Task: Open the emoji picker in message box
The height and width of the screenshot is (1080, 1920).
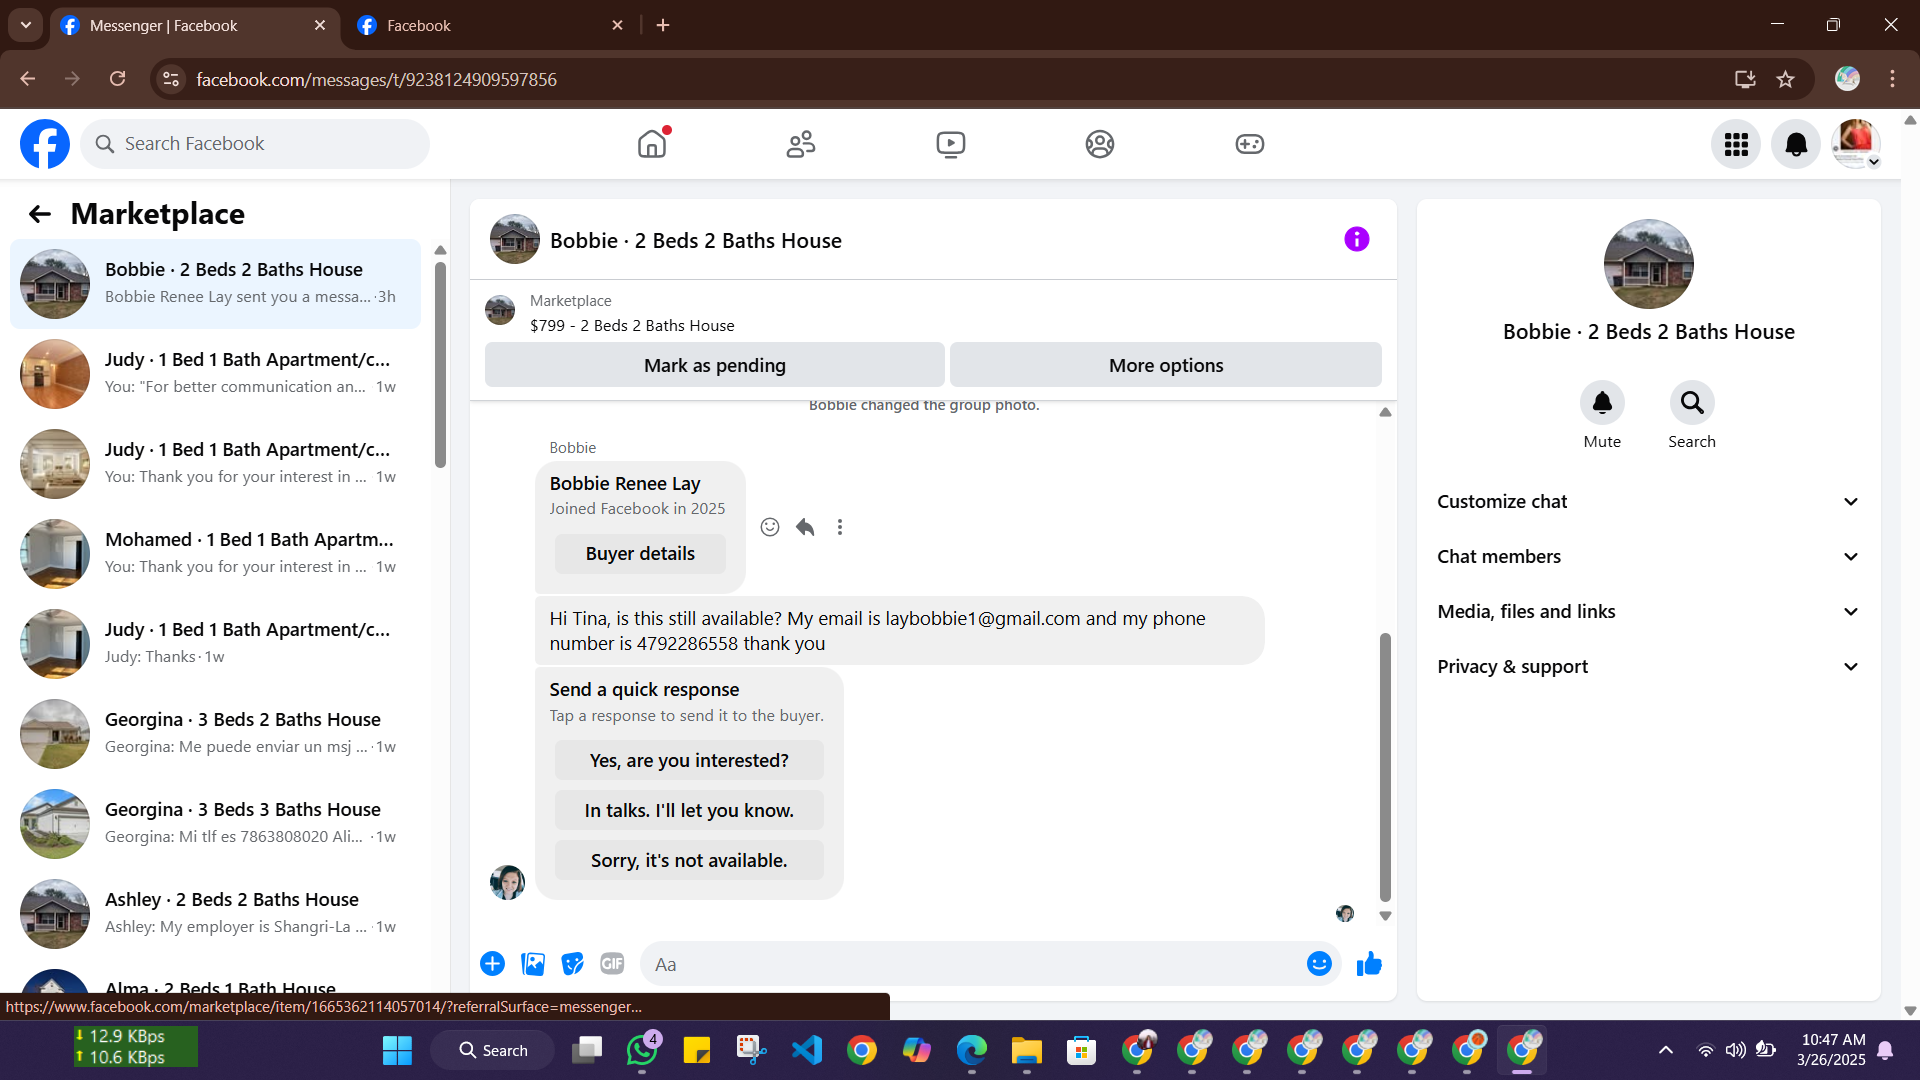Action: point(1319,963)
